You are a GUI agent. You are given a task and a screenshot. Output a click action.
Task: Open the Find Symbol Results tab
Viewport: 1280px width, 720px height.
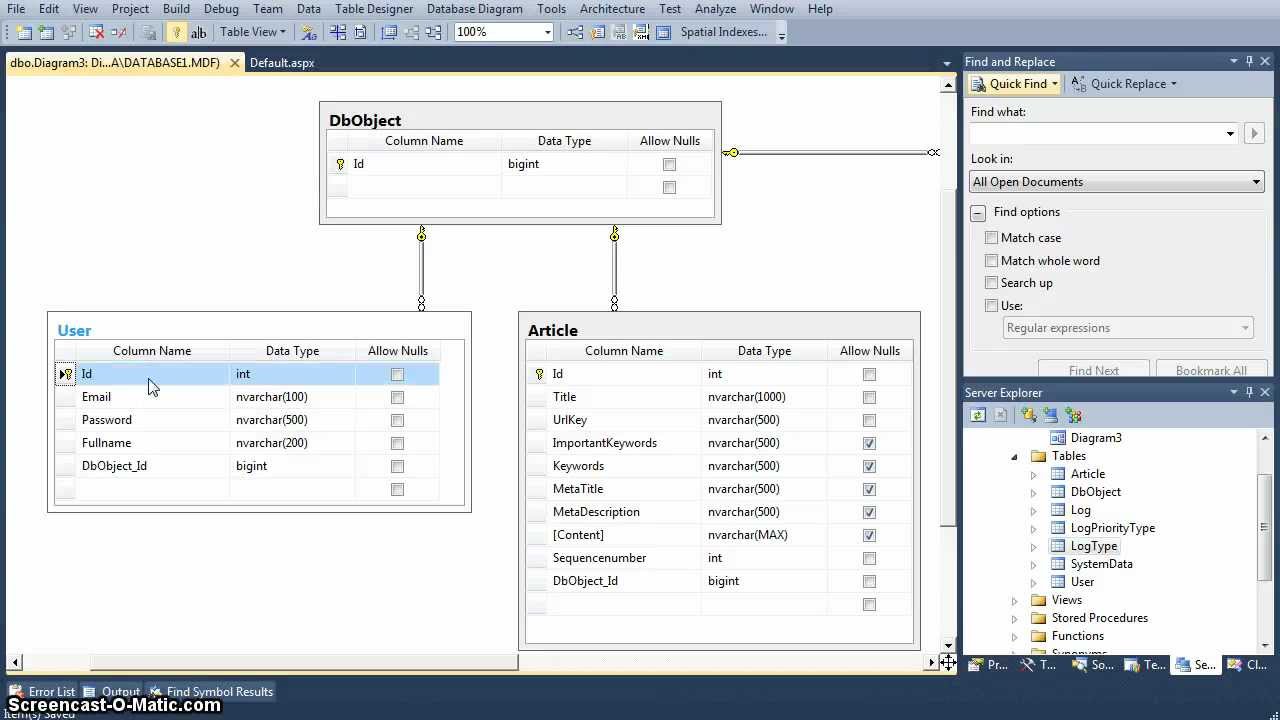(x=211, y=691)
